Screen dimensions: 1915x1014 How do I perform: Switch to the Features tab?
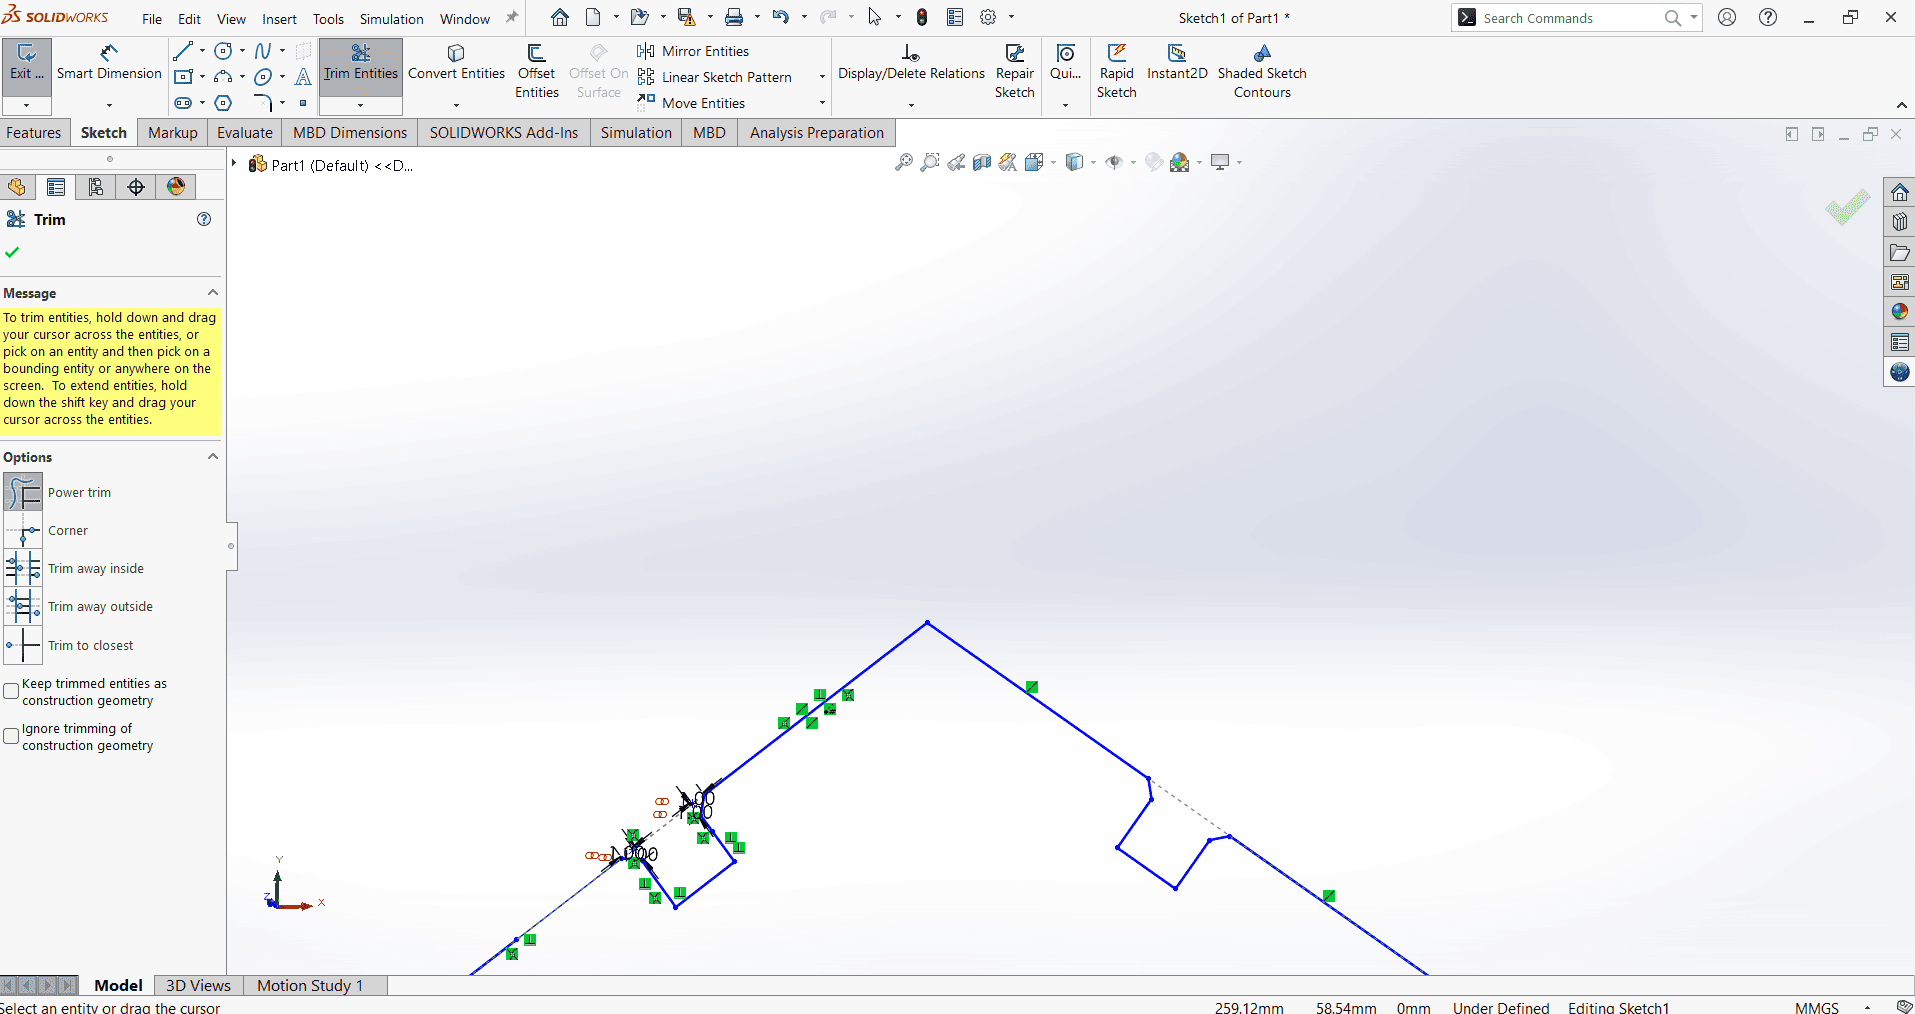[x=34, y=132]
